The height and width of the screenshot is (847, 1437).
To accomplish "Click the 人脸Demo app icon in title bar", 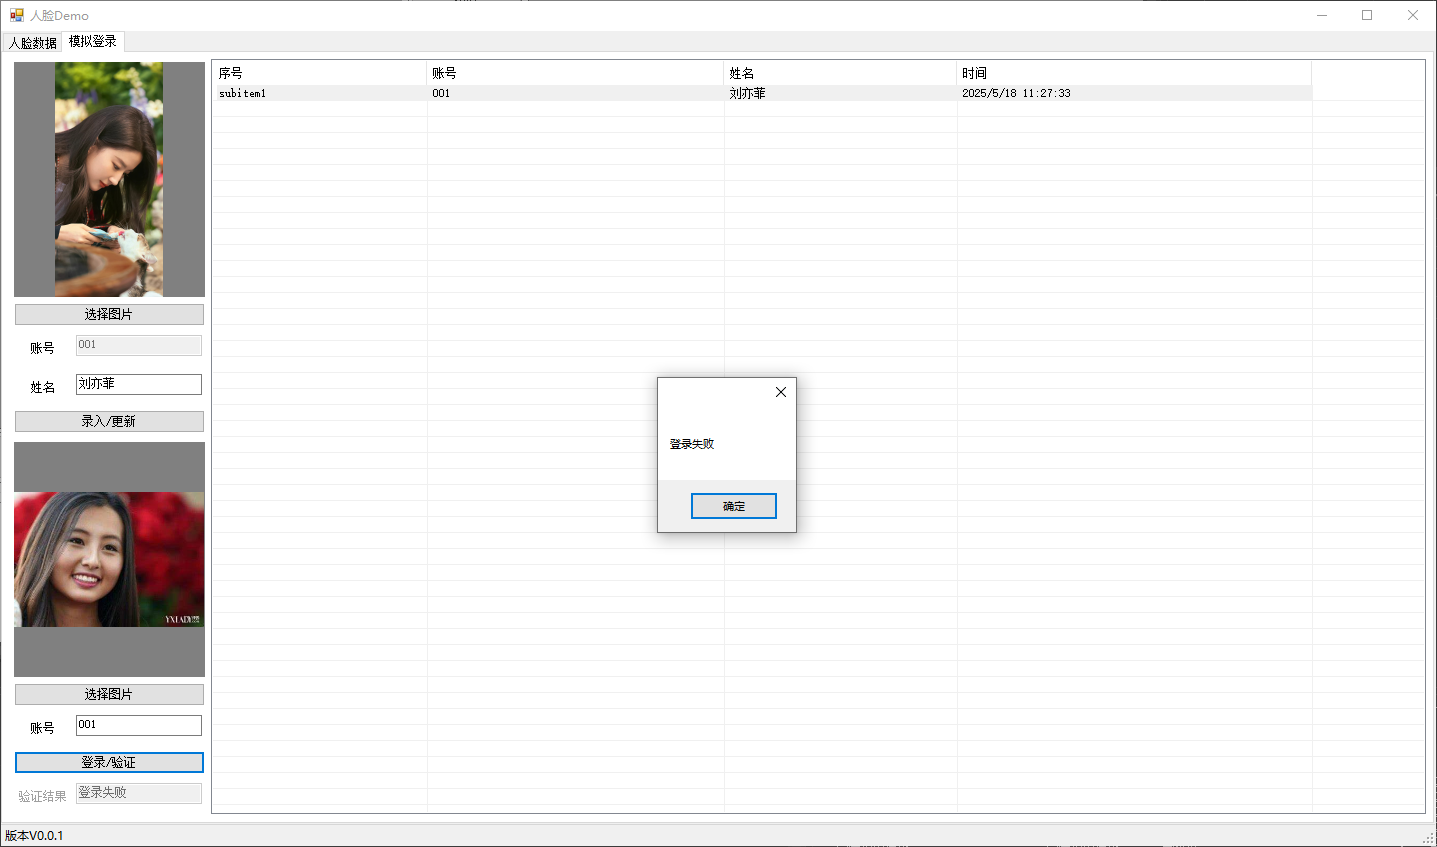I will [16, 15].
